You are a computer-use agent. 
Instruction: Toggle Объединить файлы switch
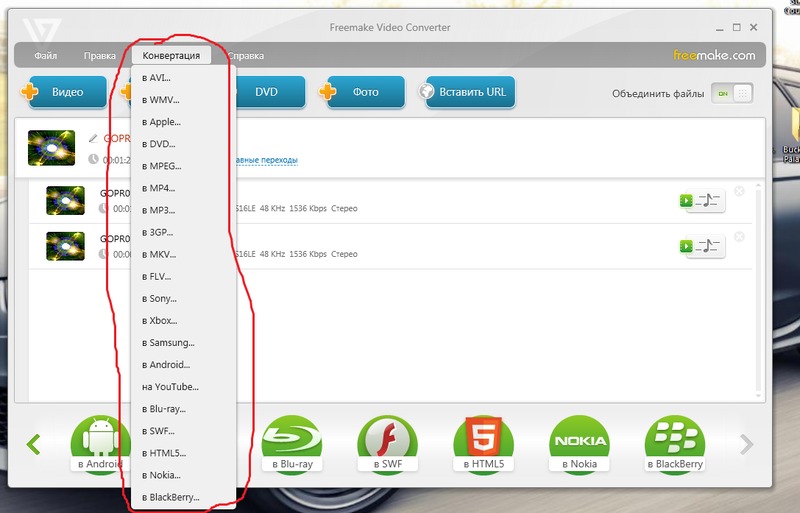point(732,93)
